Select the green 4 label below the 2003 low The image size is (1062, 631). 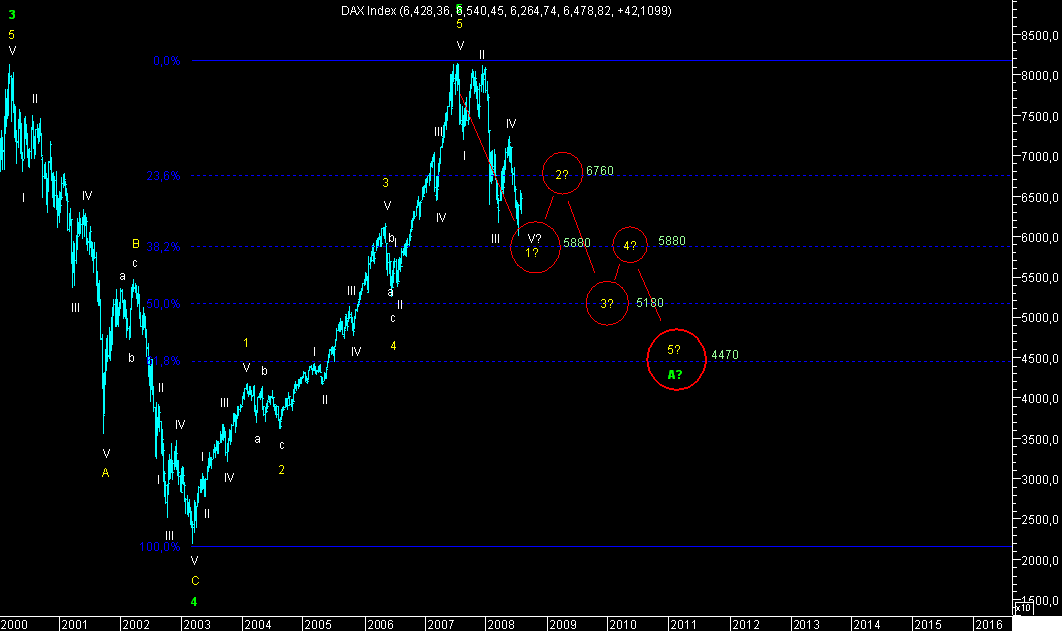pos(194,601)
